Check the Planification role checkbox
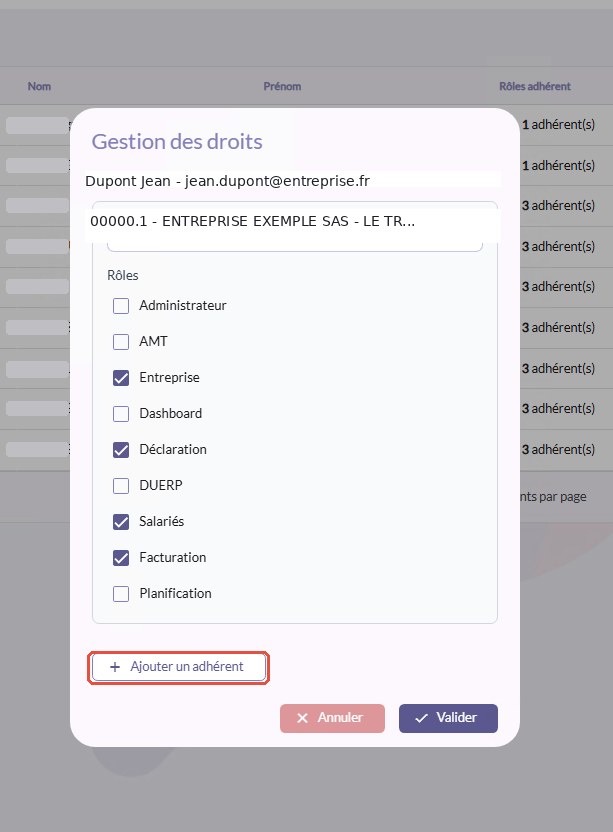 coord(121,594)
